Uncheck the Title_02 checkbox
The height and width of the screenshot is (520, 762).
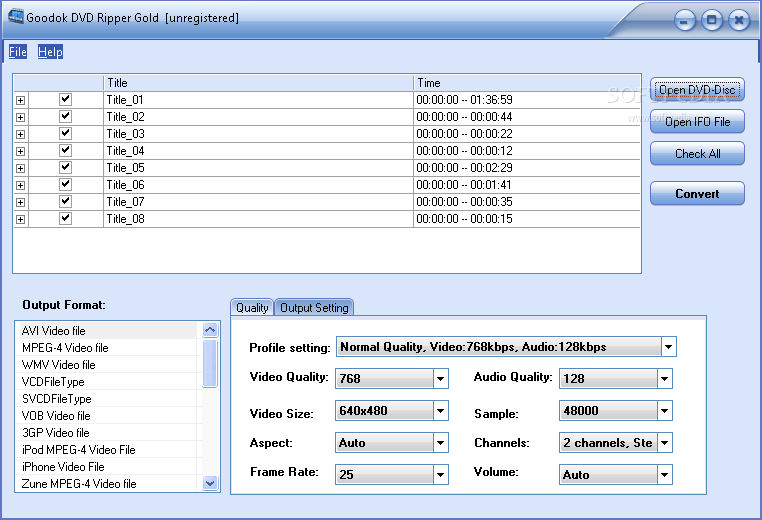point(65,117)
